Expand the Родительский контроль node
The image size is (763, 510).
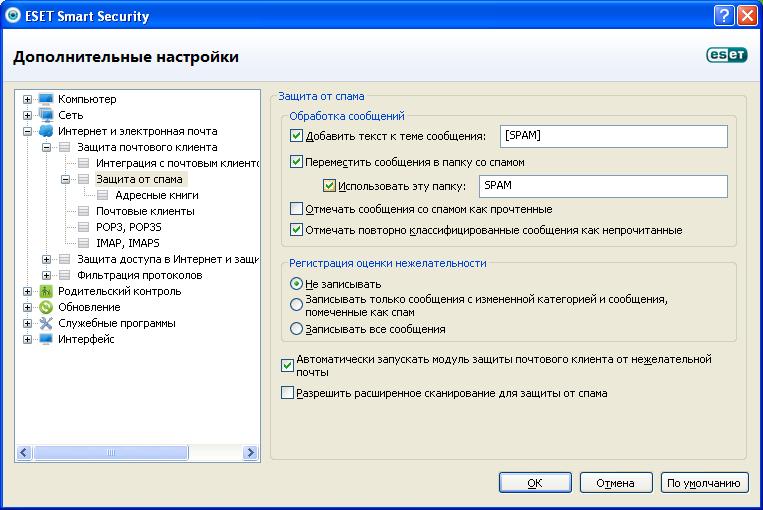point(27,291)
